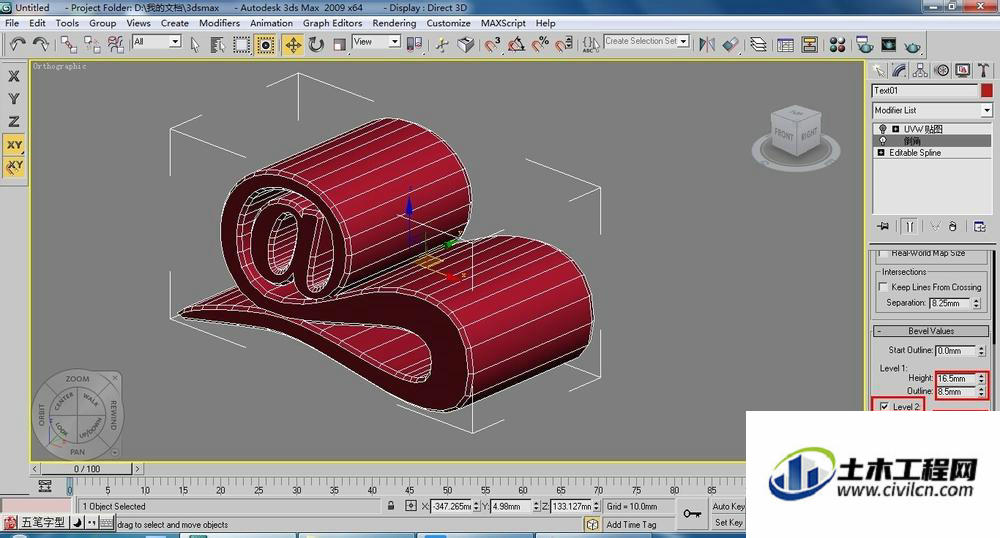
Task: Toggle the Spinner Snap icon
Action: click(x=564, y=44)
